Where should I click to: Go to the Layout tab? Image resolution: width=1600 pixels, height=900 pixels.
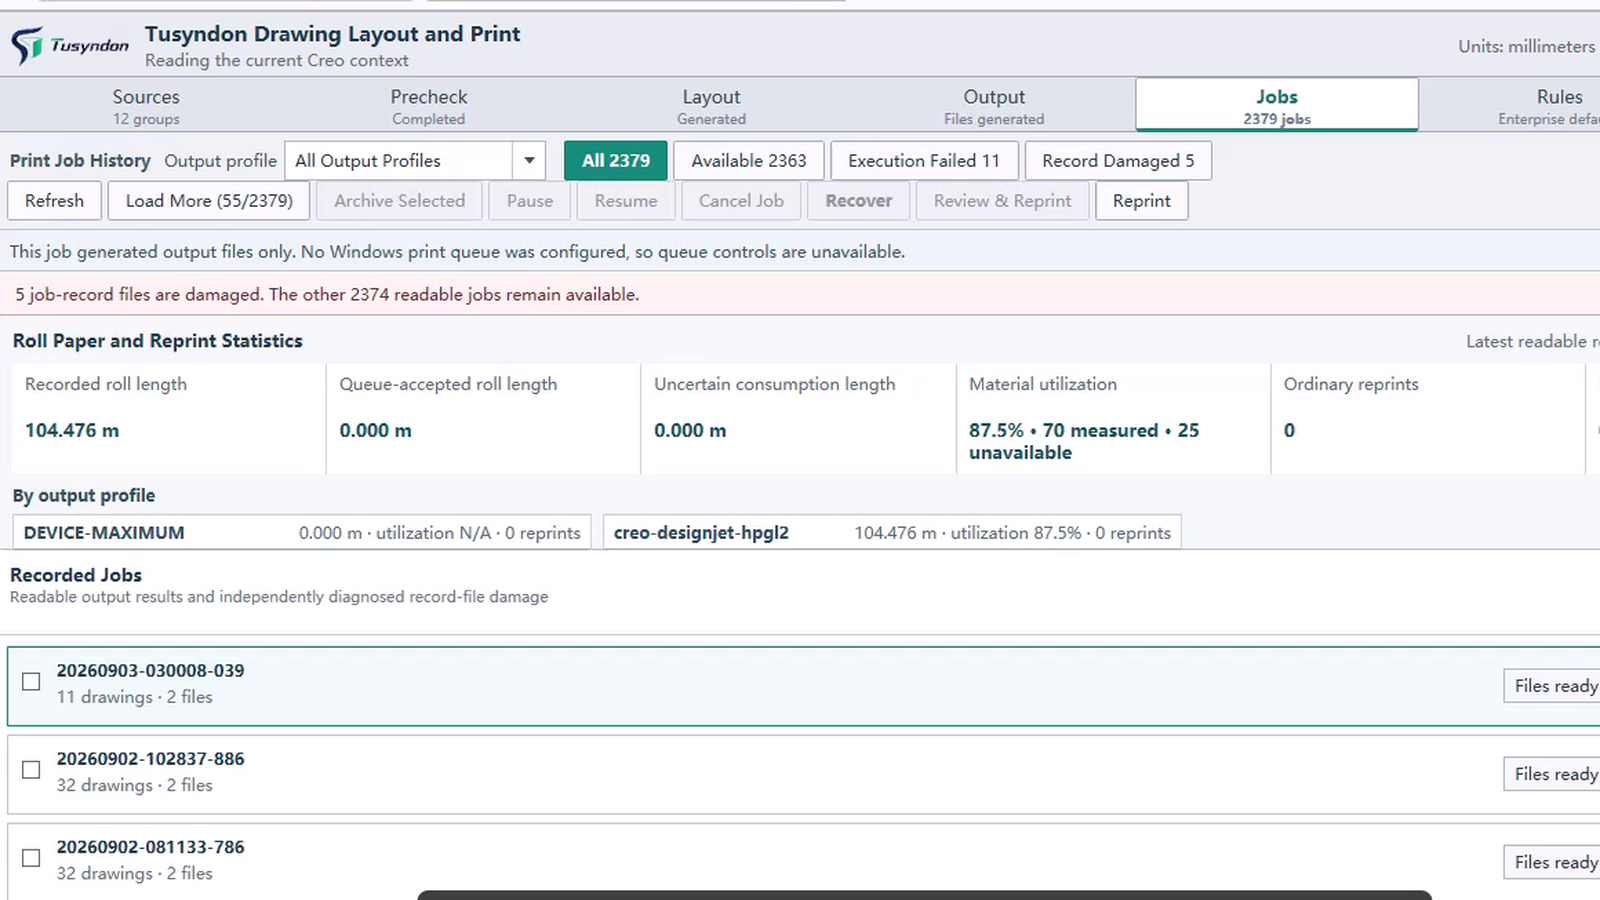click(x=711, y=105)
